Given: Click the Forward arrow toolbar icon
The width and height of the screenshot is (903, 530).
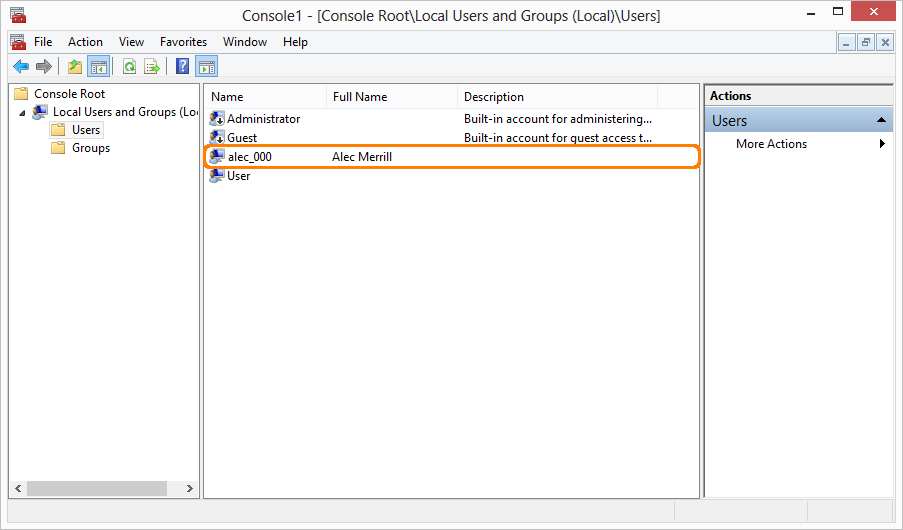Looking at the screenshot, I should tap(43, 67).
